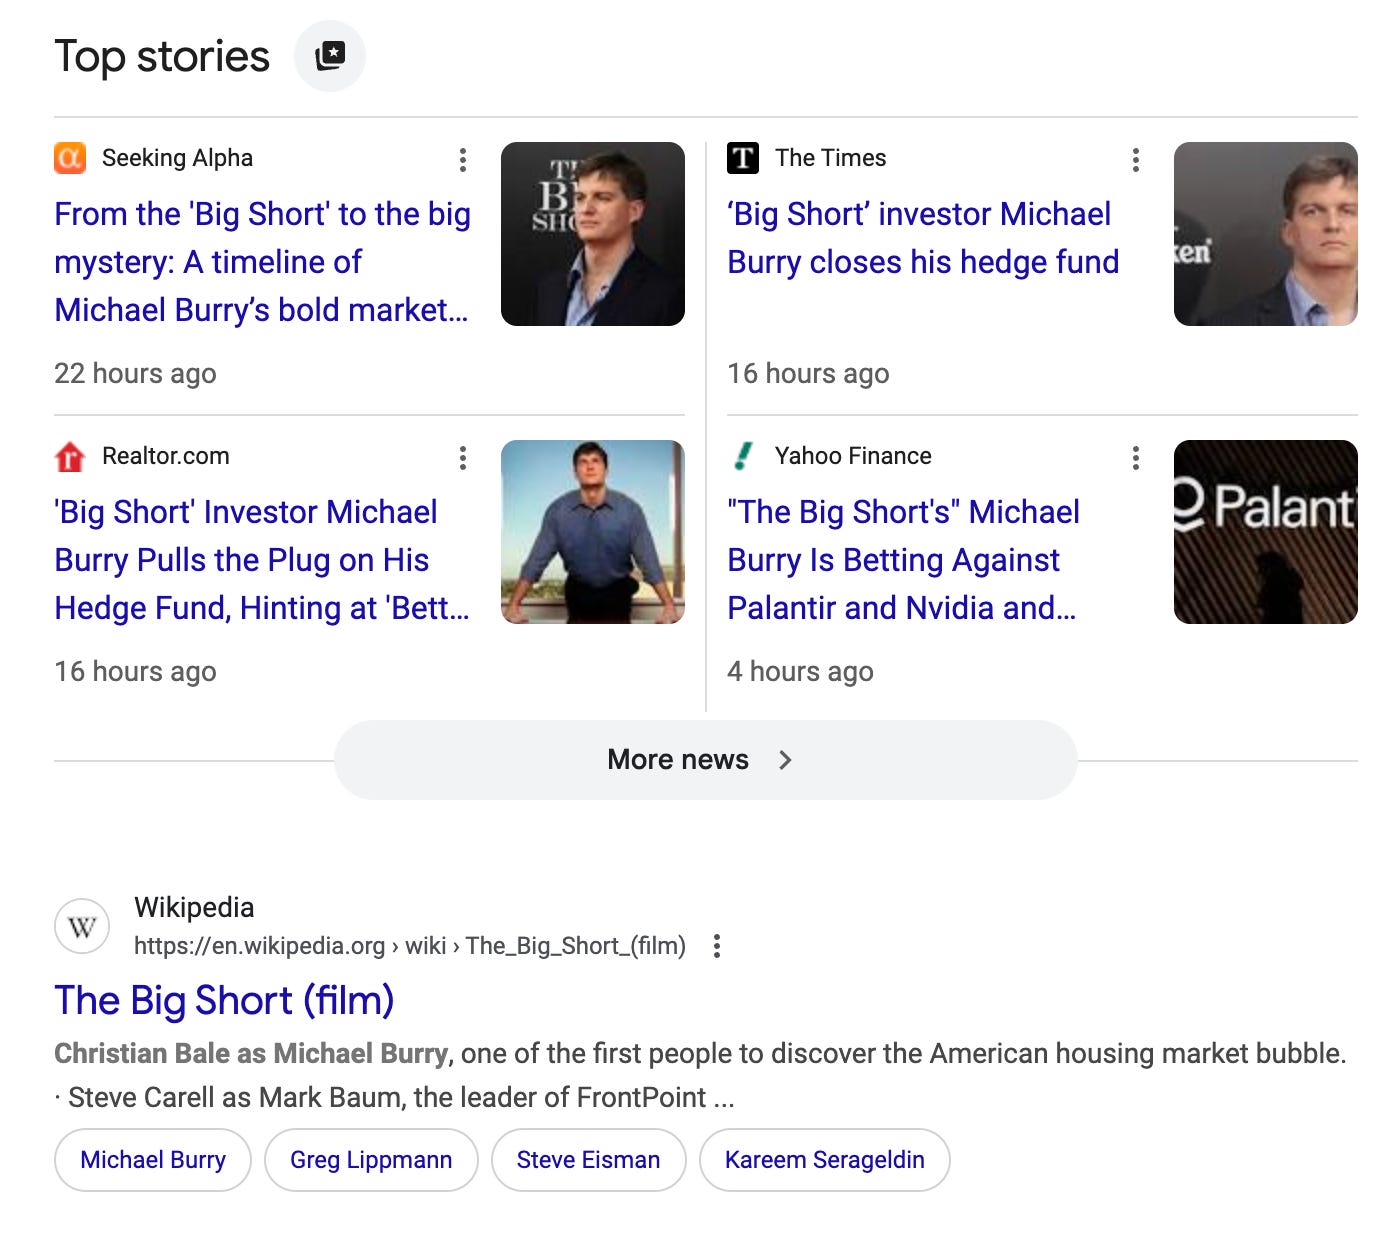Click the Yahoo Finance source name
This screenshot has height=1240, width=1384.
(853, 456)
